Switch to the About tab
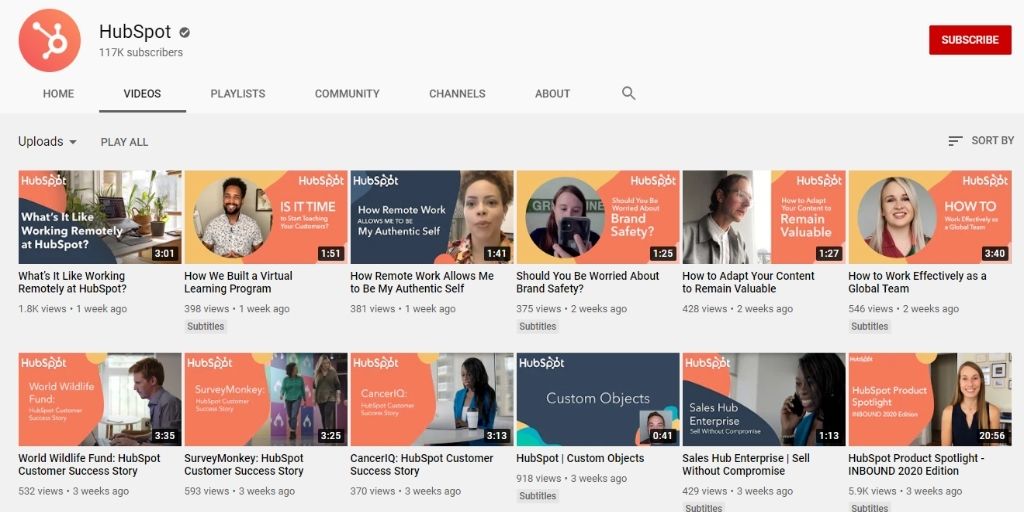This screenshot has width=1024, height=512. click(x=552, y=93)
